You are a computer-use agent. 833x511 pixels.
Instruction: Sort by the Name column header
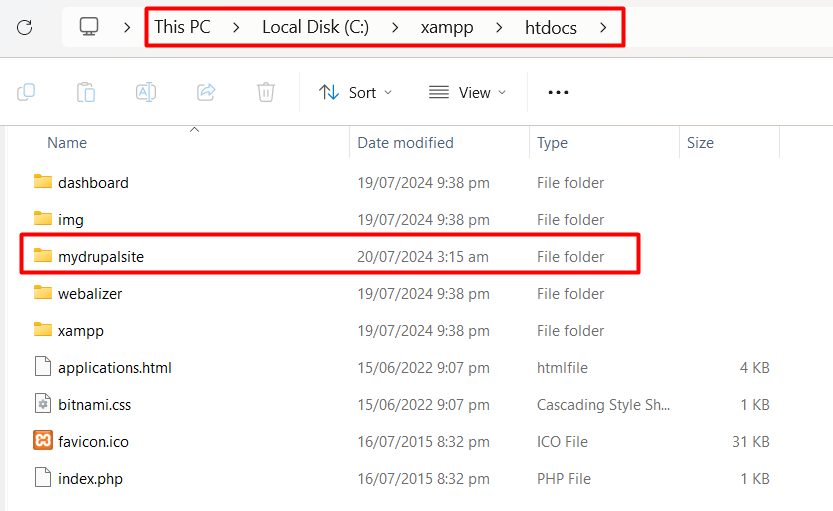point(67,143)
